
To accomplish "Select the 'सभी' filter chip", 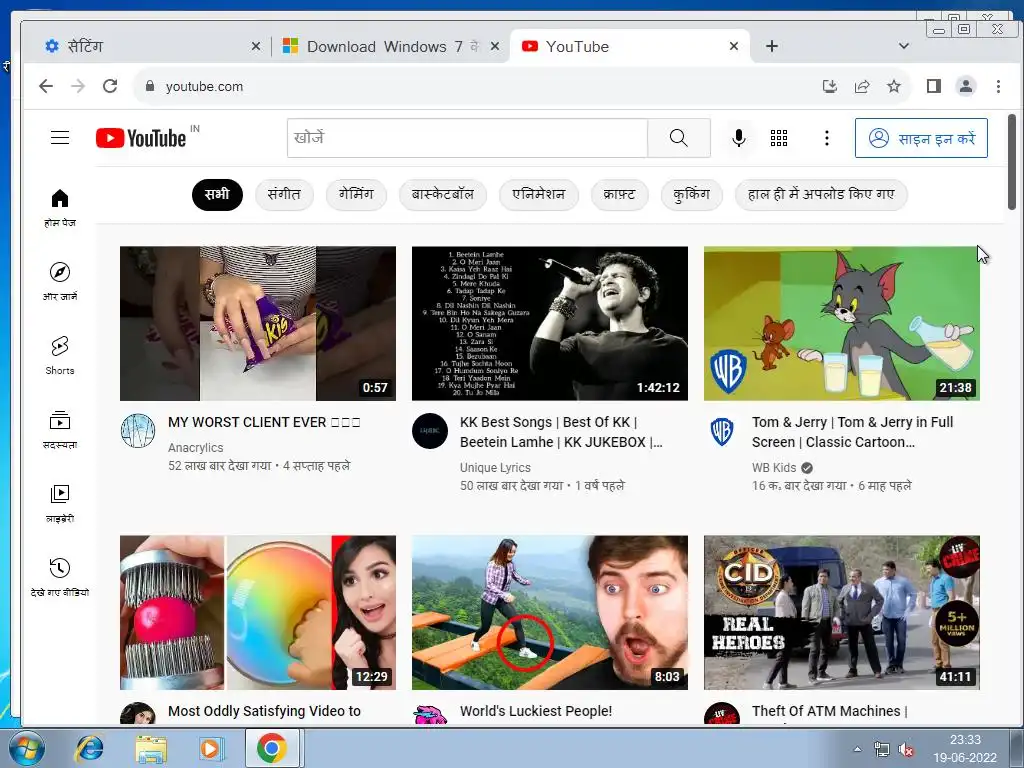I will [x=217, y=195].
